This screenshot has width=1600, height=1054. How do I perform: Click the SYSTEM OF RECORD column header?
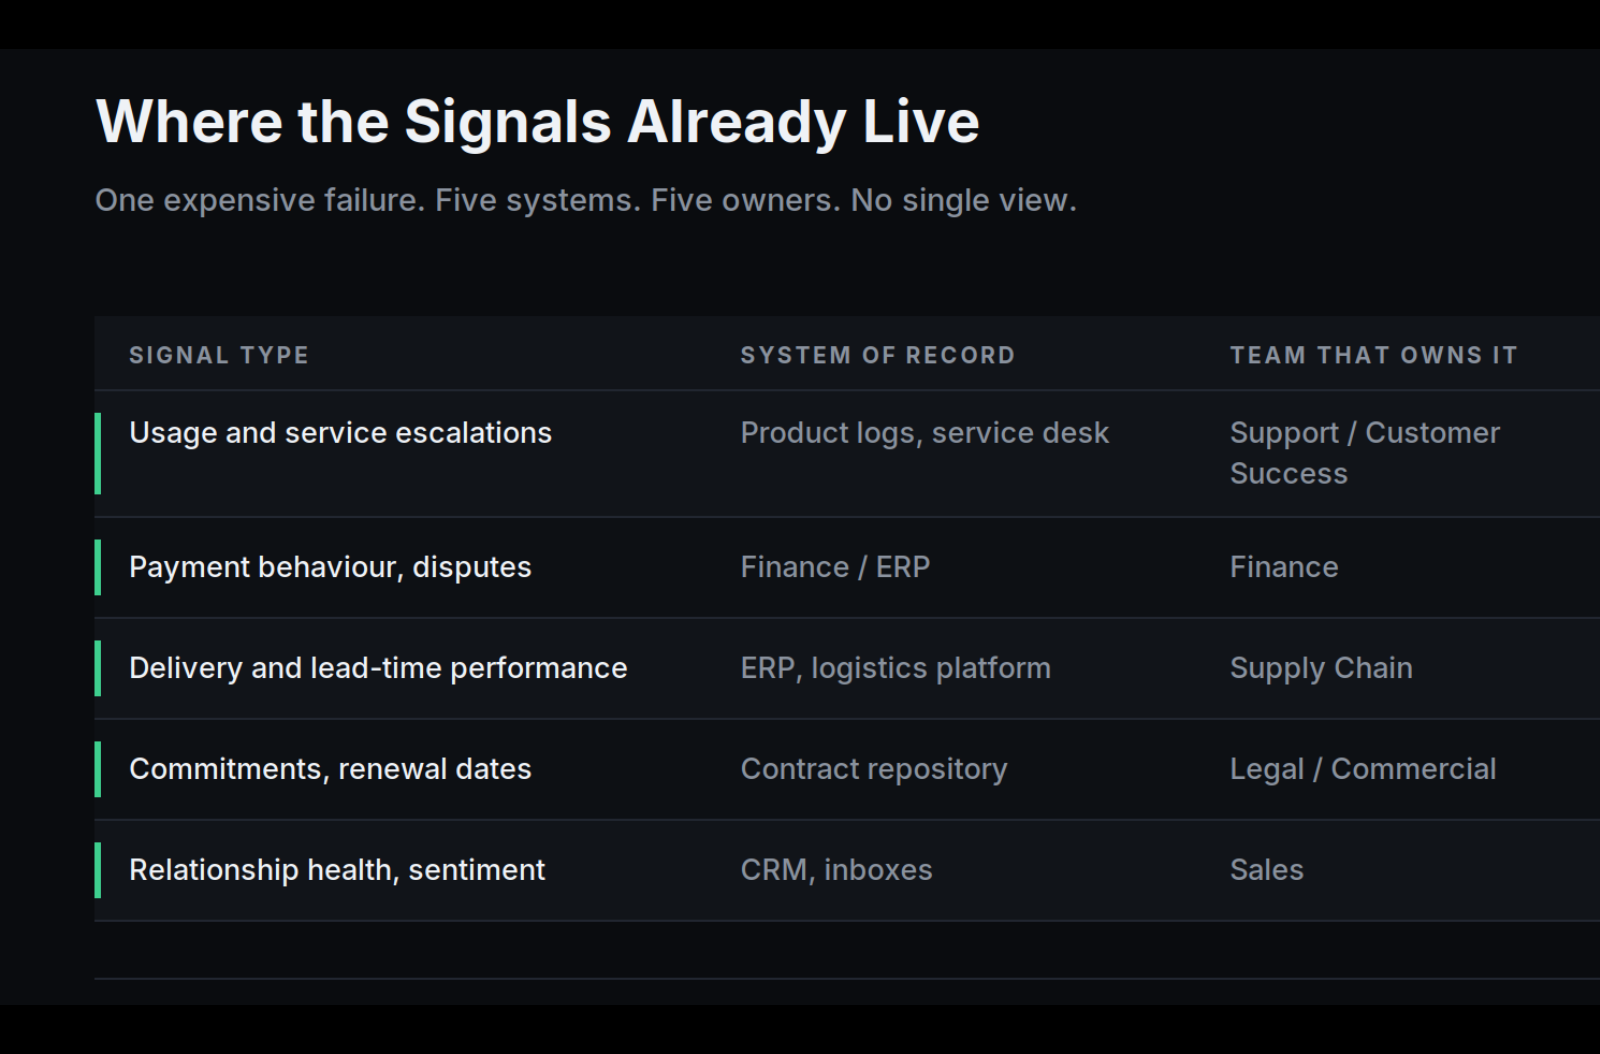(877, 355)
